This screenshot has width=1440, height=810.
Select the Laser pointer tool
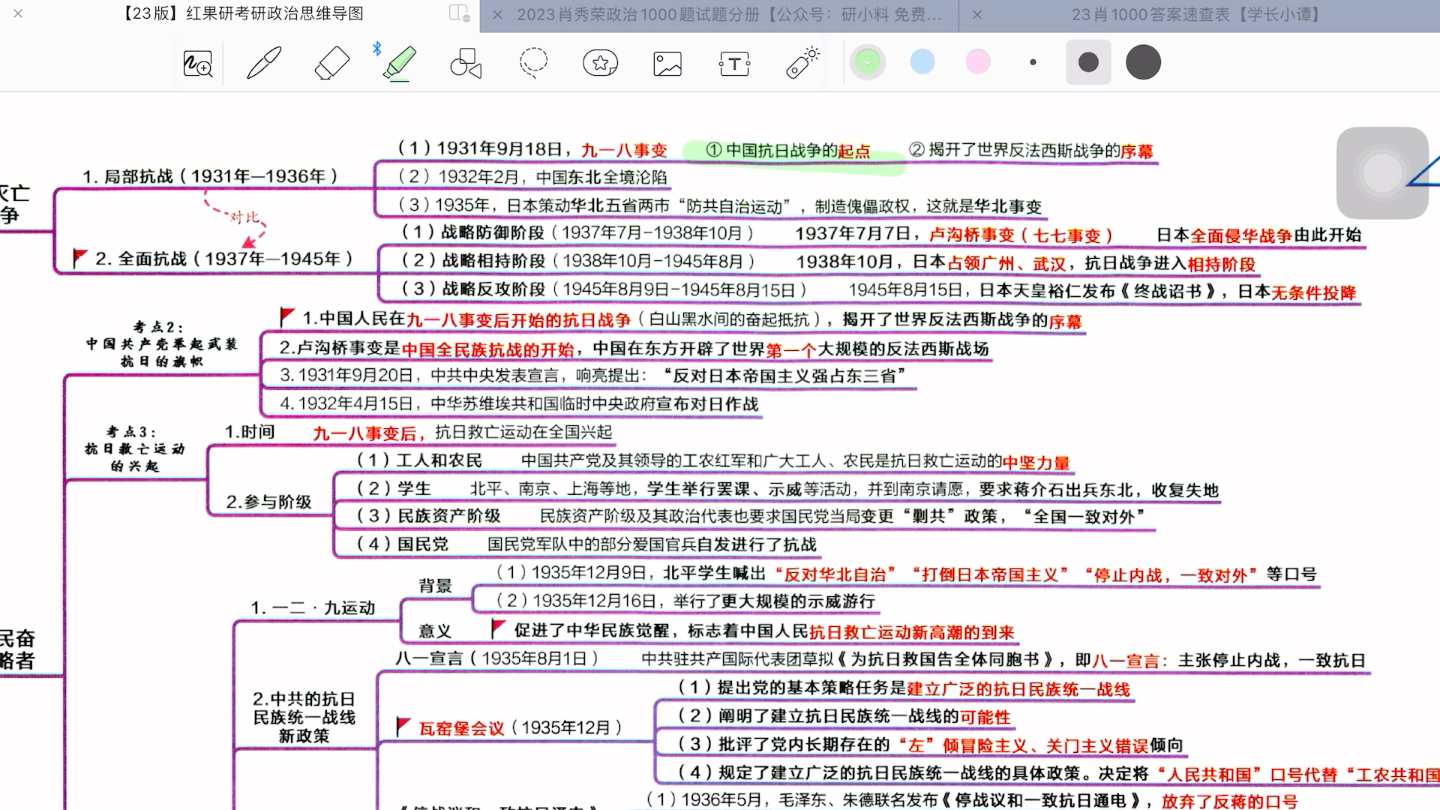(803, 62)
